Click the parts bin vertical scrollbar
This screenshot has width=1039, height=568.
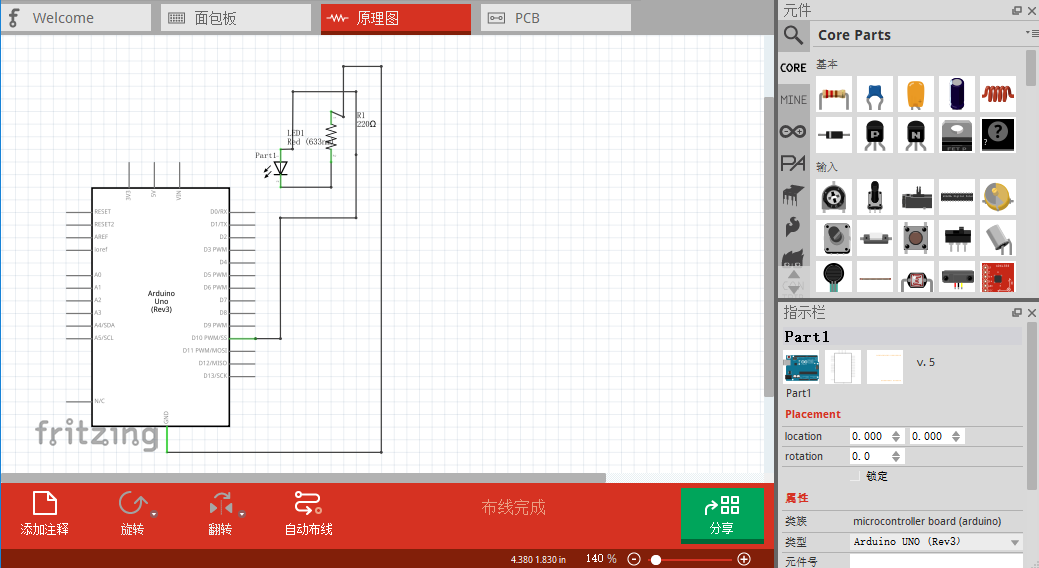pyautogui.click(x=1031, y=68)
